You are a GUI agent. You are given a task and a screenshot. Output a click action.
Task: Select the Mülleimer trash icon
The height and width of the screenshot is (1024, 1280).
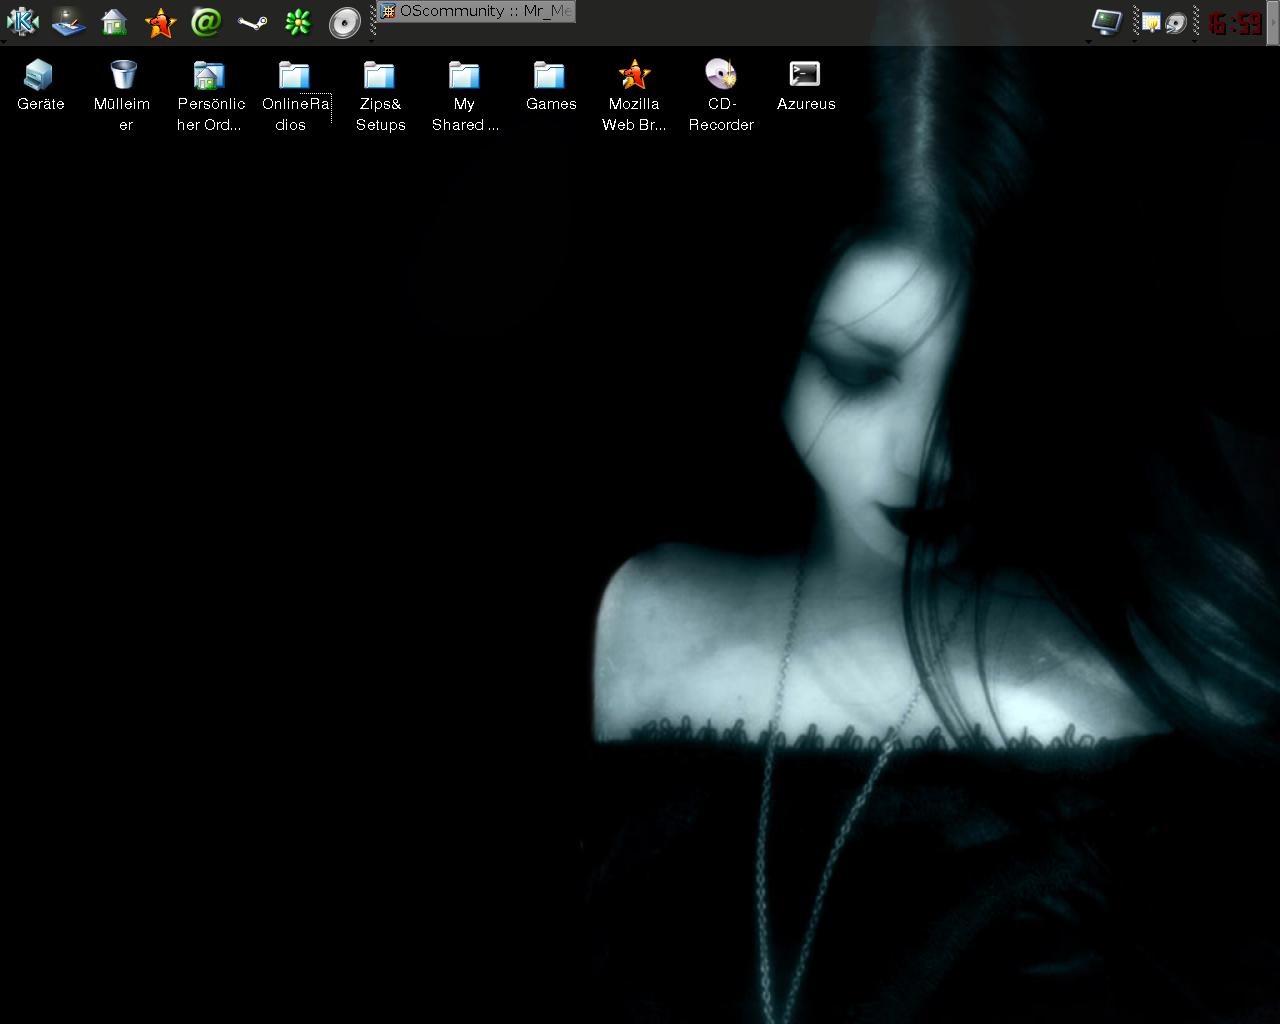point(123,75)
